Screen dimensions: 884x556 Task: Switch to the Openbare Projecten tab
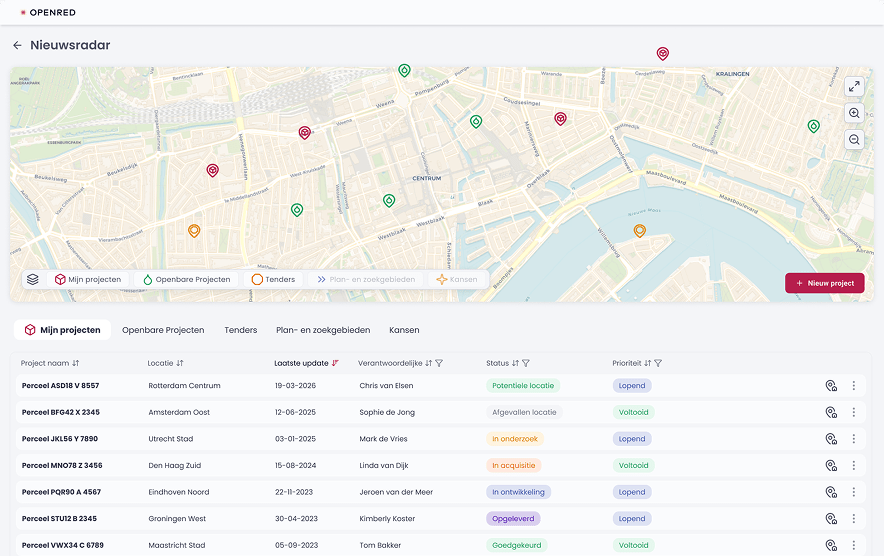pos(163,330)
